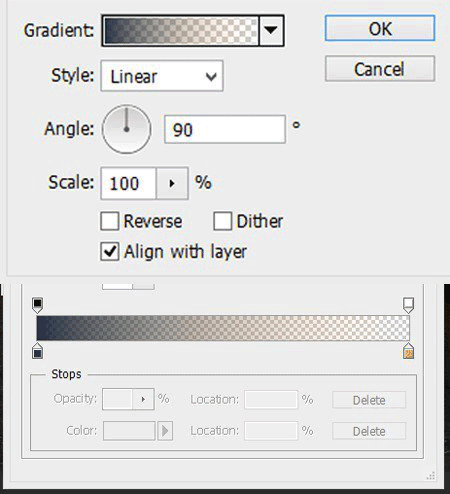Image resolution: width=450 pixels, height=494 pixels.
Task: Select the dark blue color stop below bar
Action: click(x=38, y=351)
